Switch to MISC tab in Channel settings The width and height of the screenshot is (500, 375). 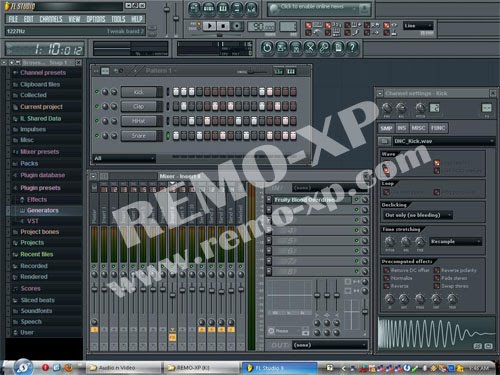(x=418, y=128)
